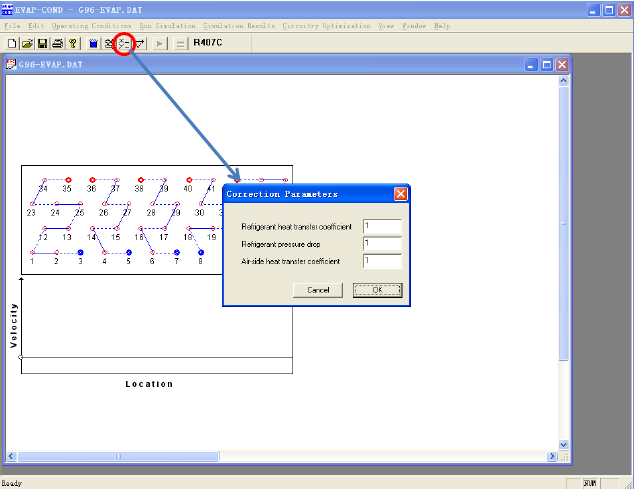634x490 pixels.
Task: Open the Operating Conditions menu
Action: click(91, 25)
